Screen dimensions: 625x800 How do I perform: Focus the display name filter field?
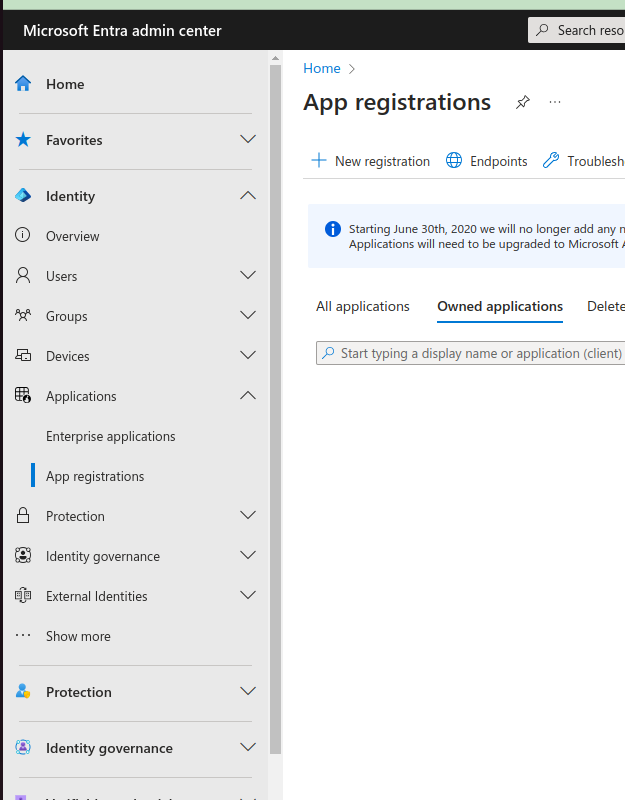click(470, 353)
